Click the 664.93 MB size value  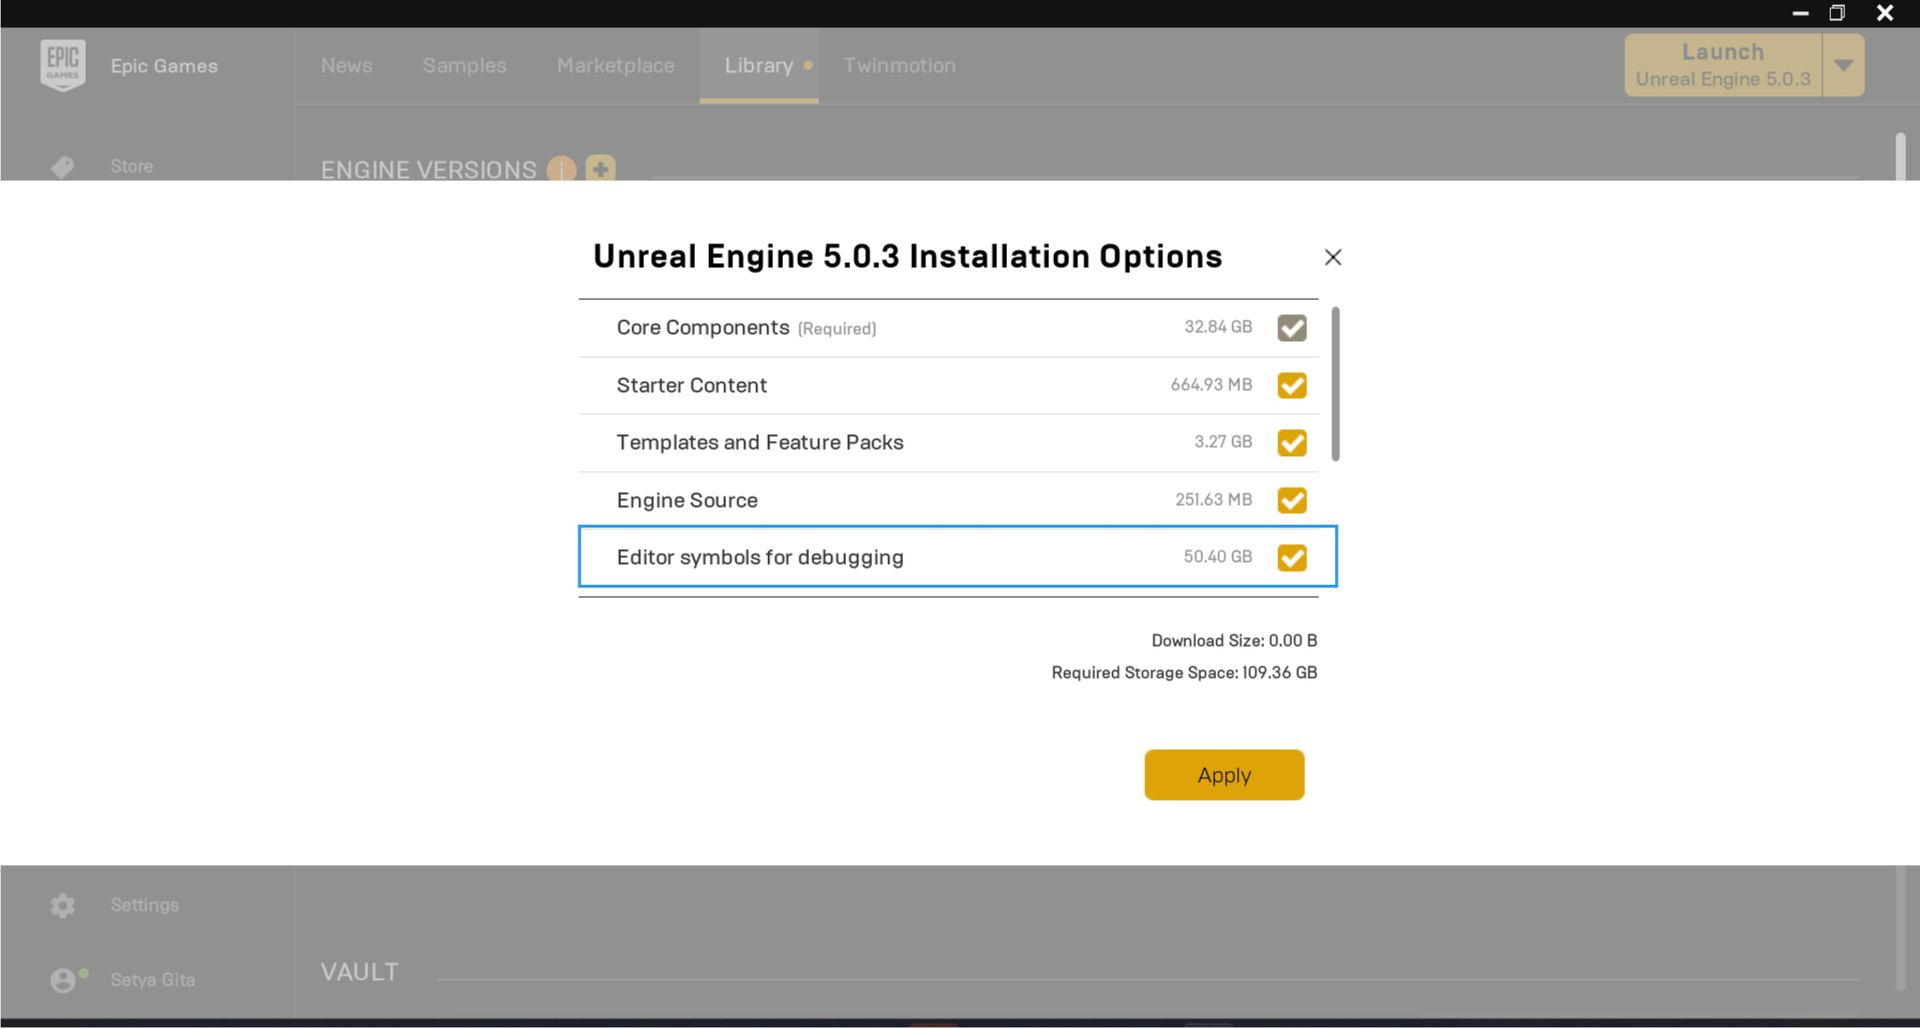[1211, 385]
